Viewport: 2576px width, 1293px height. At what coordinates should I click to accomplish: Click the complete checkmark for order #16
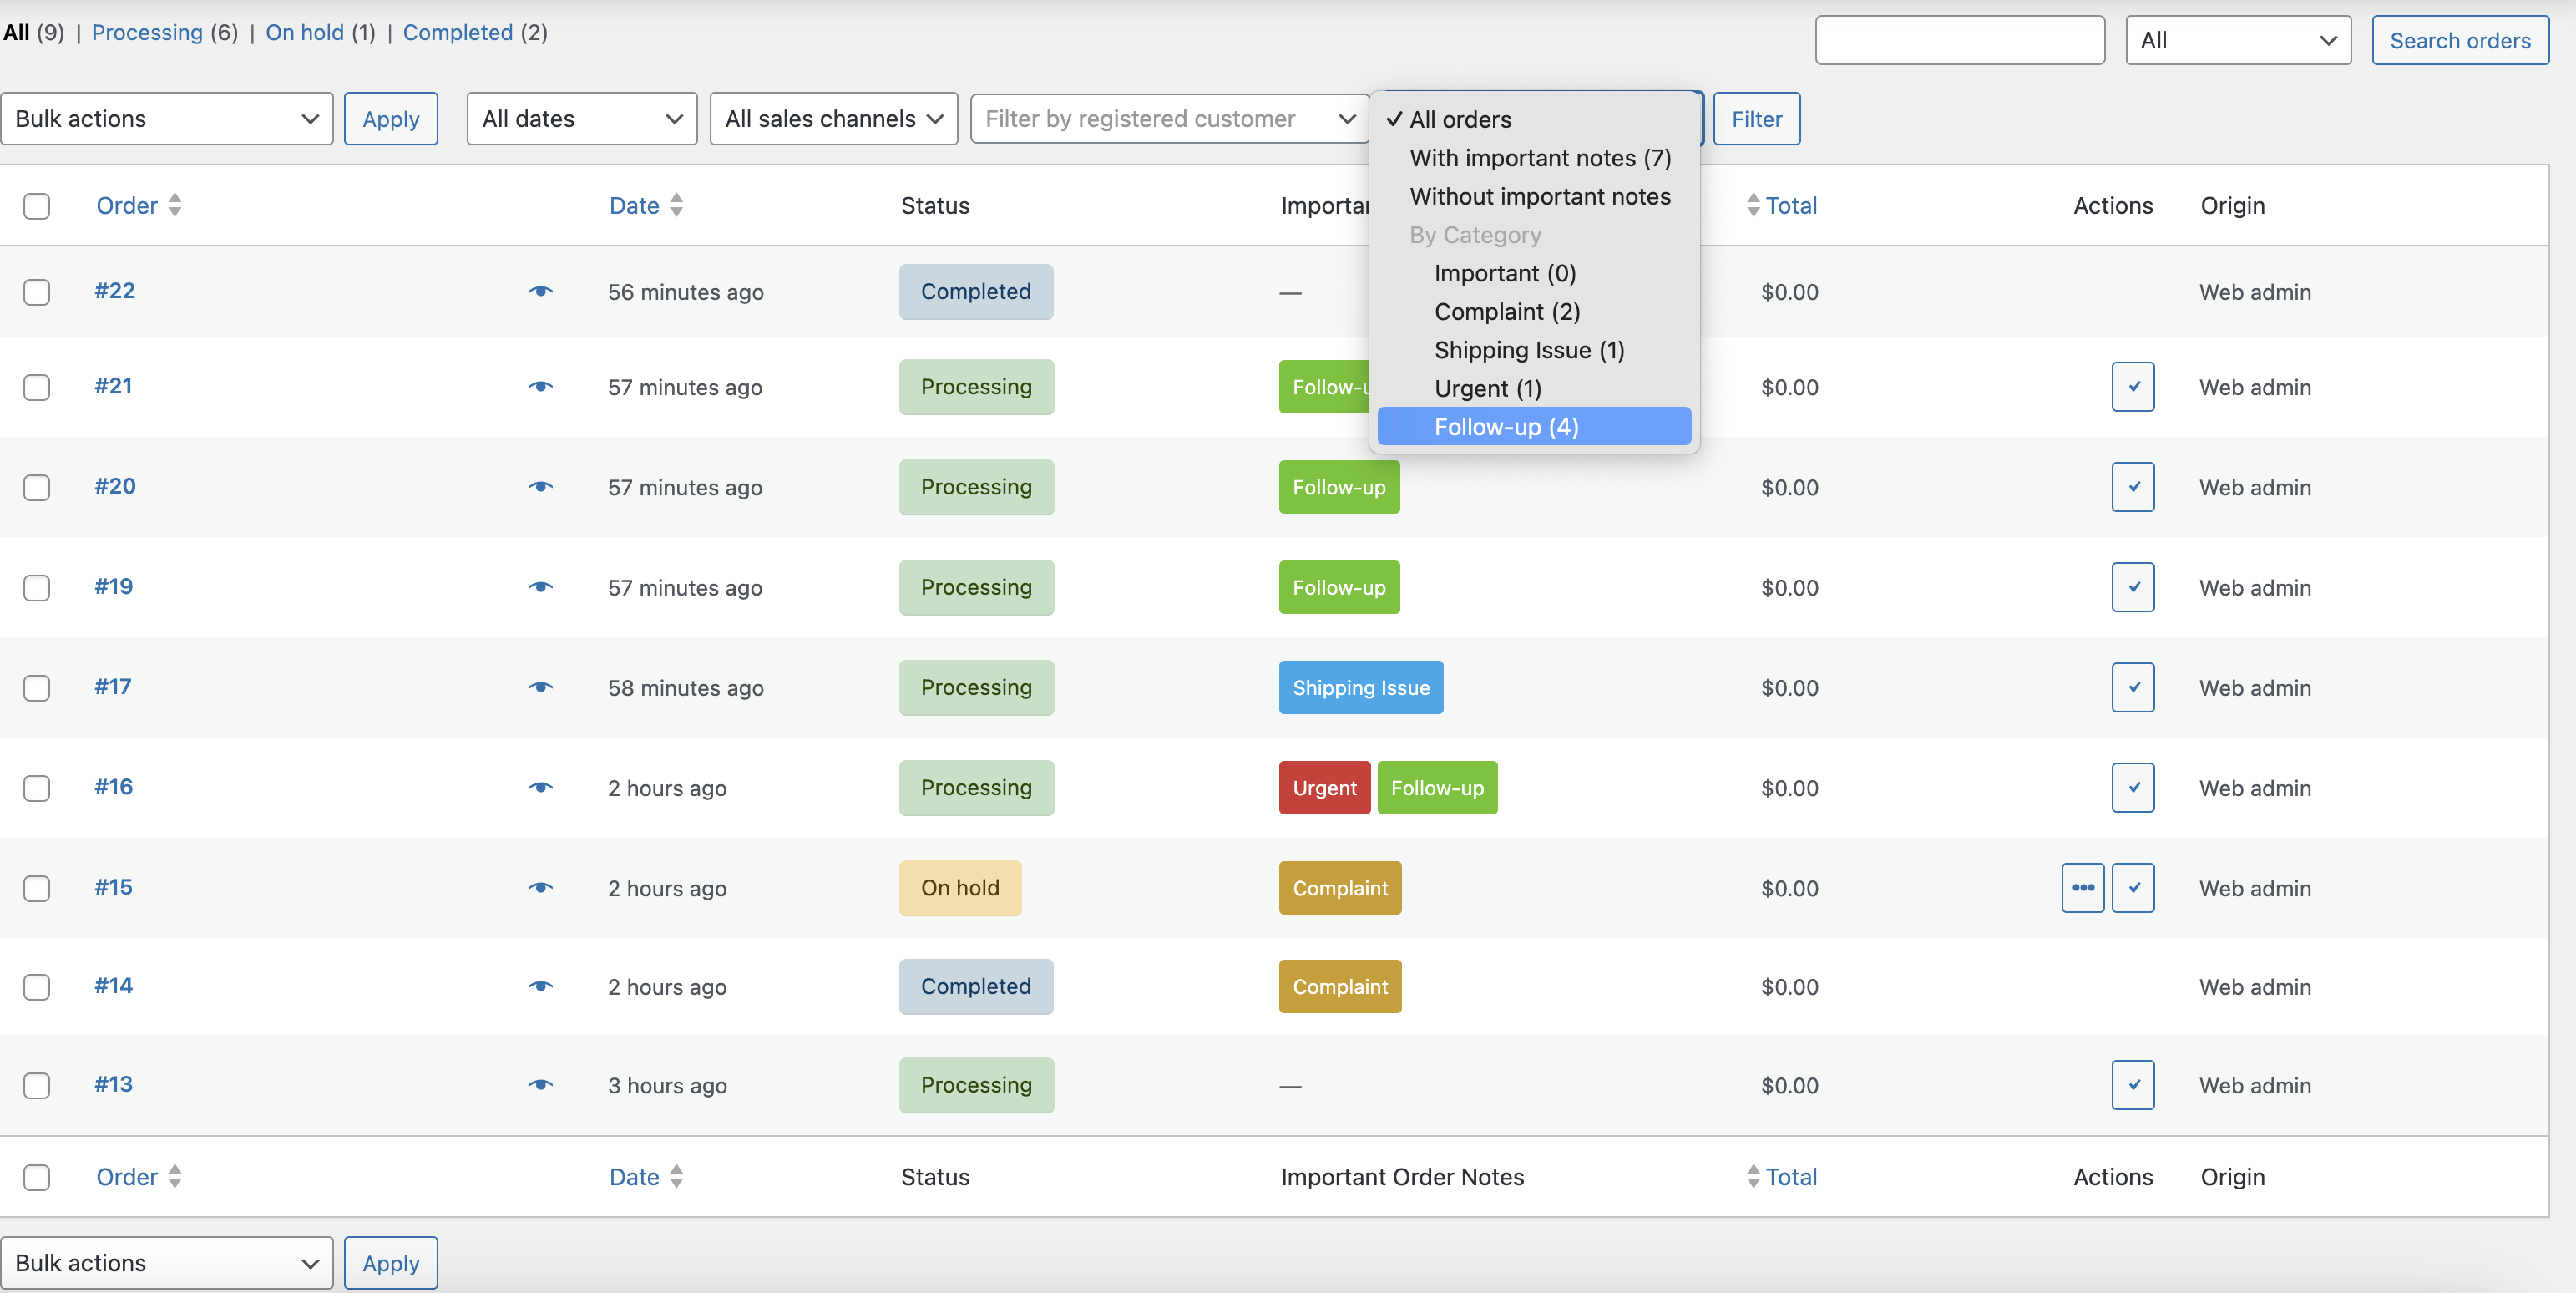pos(2132,788)
